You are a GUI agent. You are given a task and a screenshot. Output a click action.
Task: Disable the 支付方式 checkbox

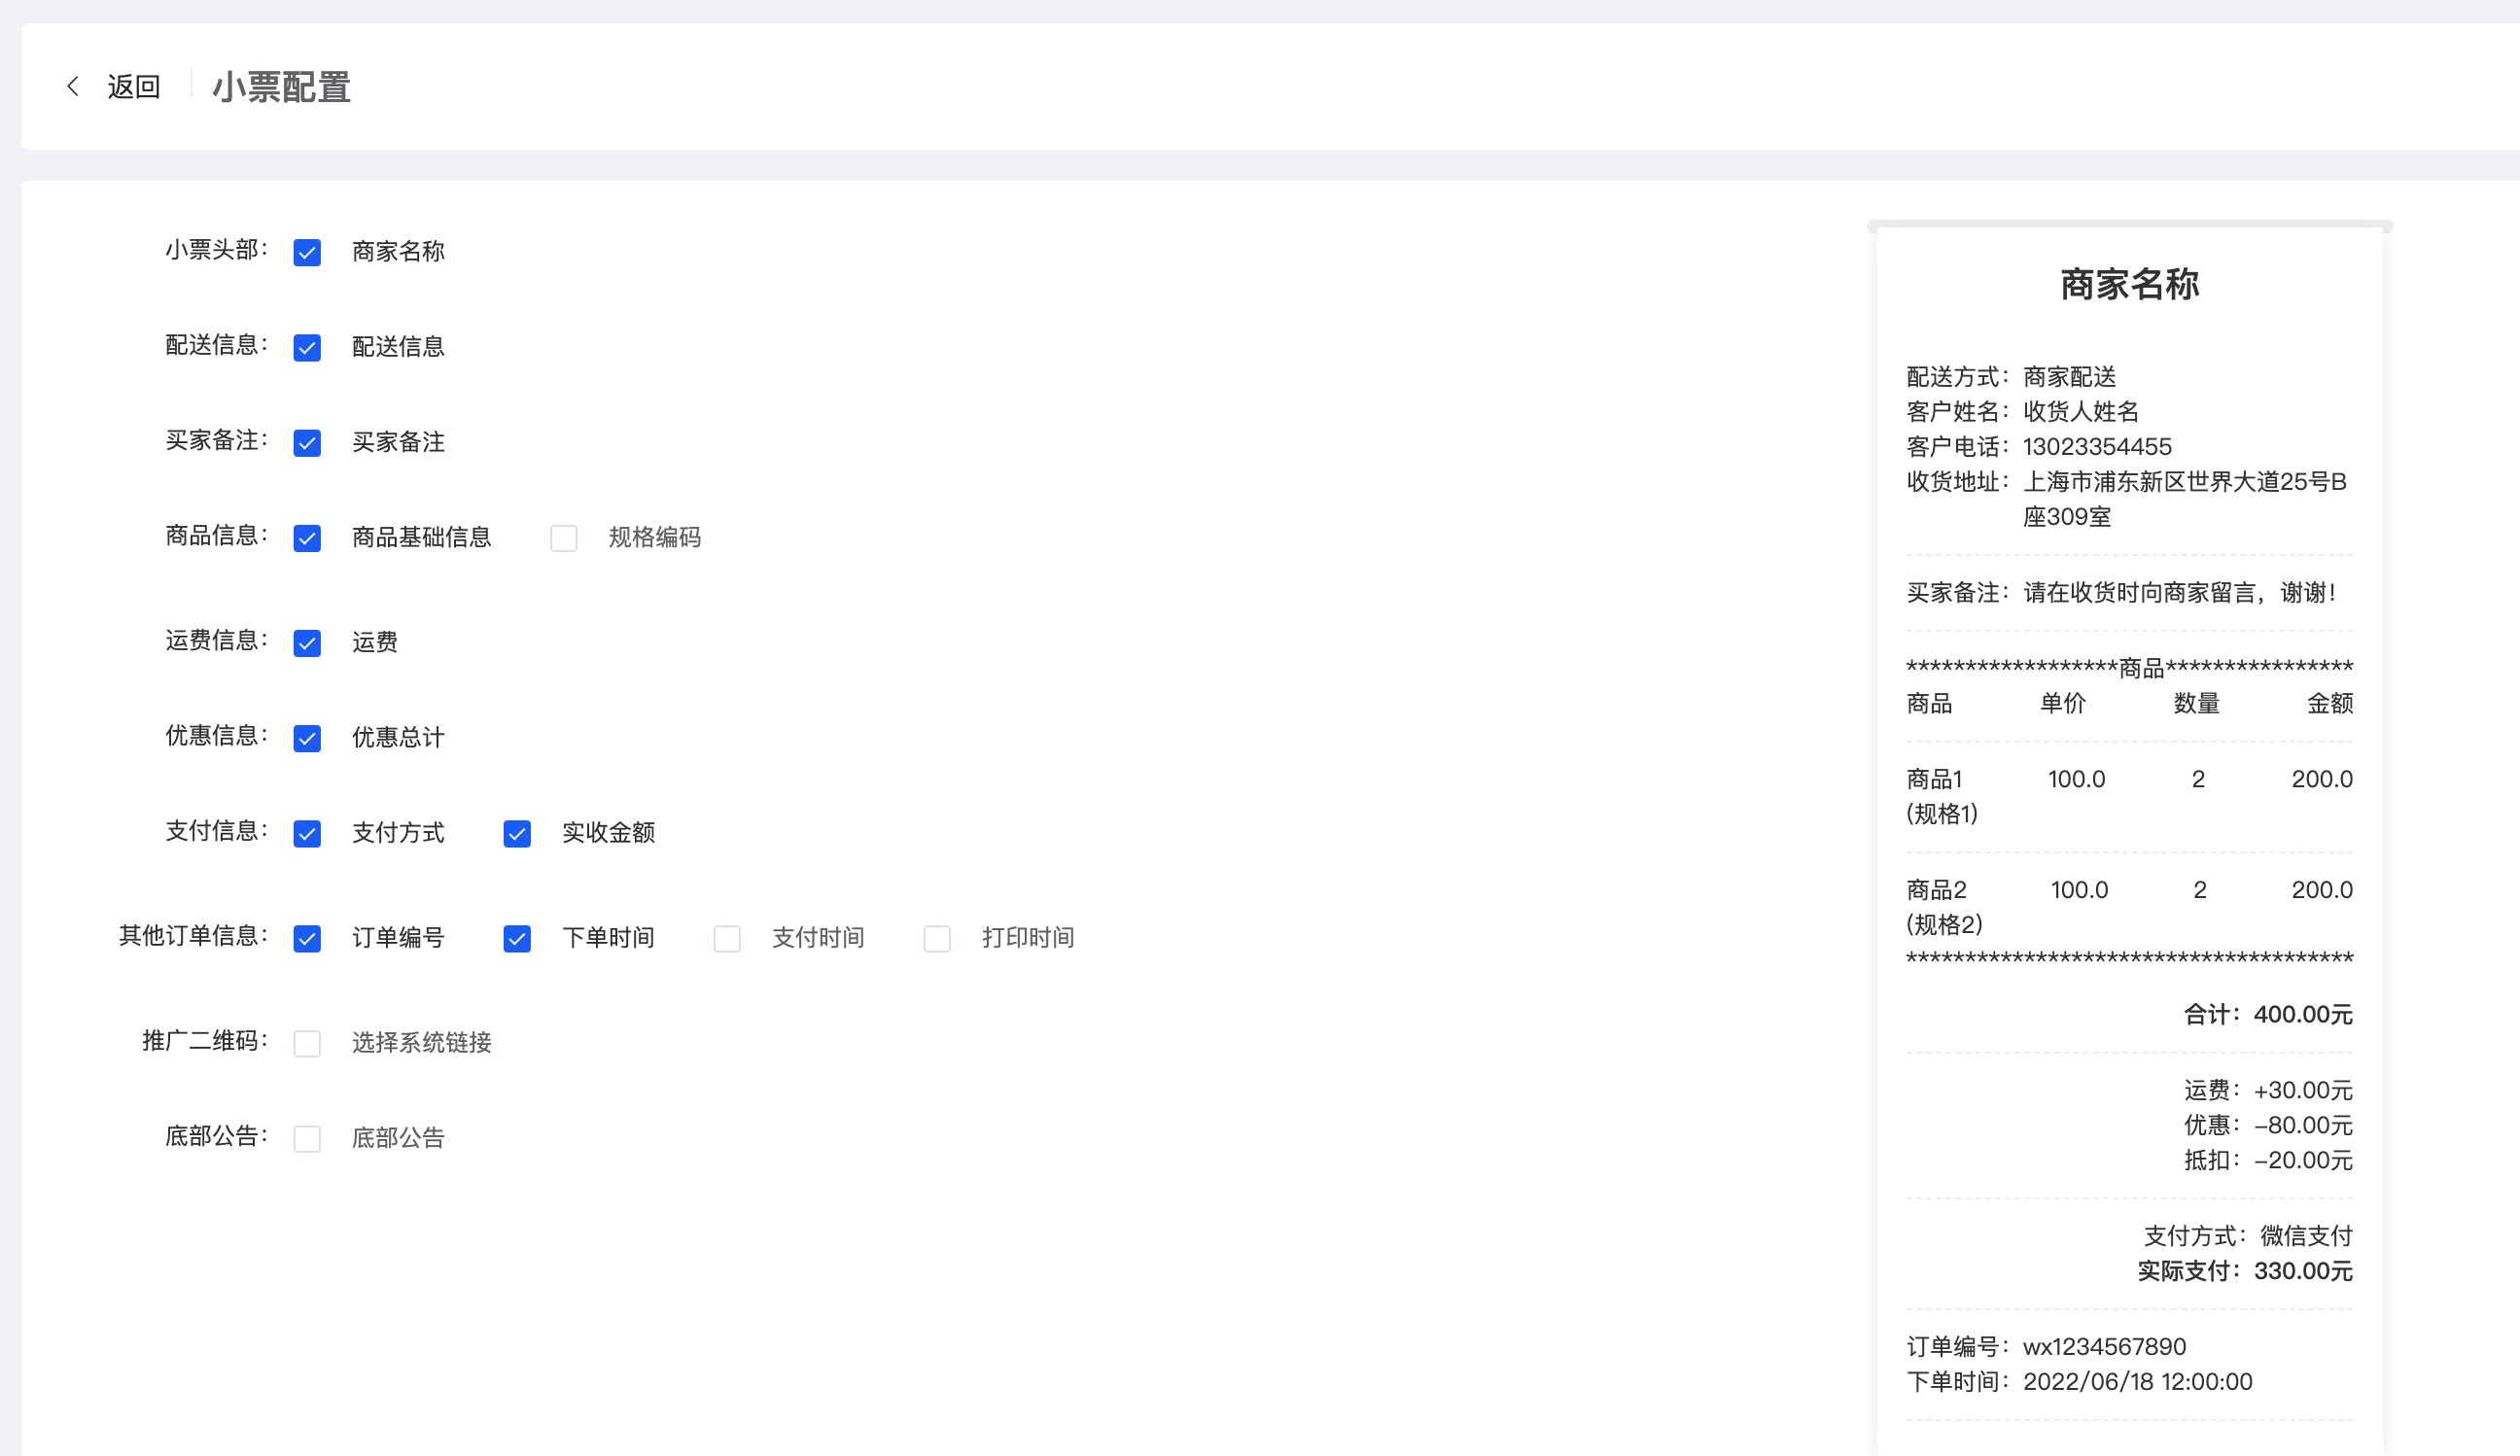coord(307,833)
